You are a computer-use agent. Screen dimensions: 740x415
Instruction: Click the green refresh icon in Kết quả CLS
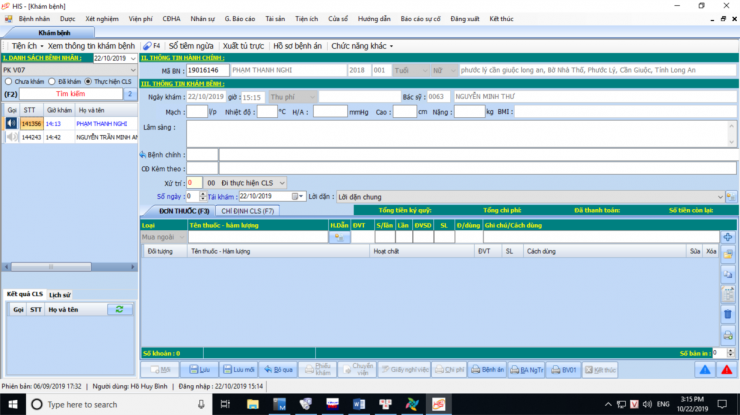coord(120,310)
